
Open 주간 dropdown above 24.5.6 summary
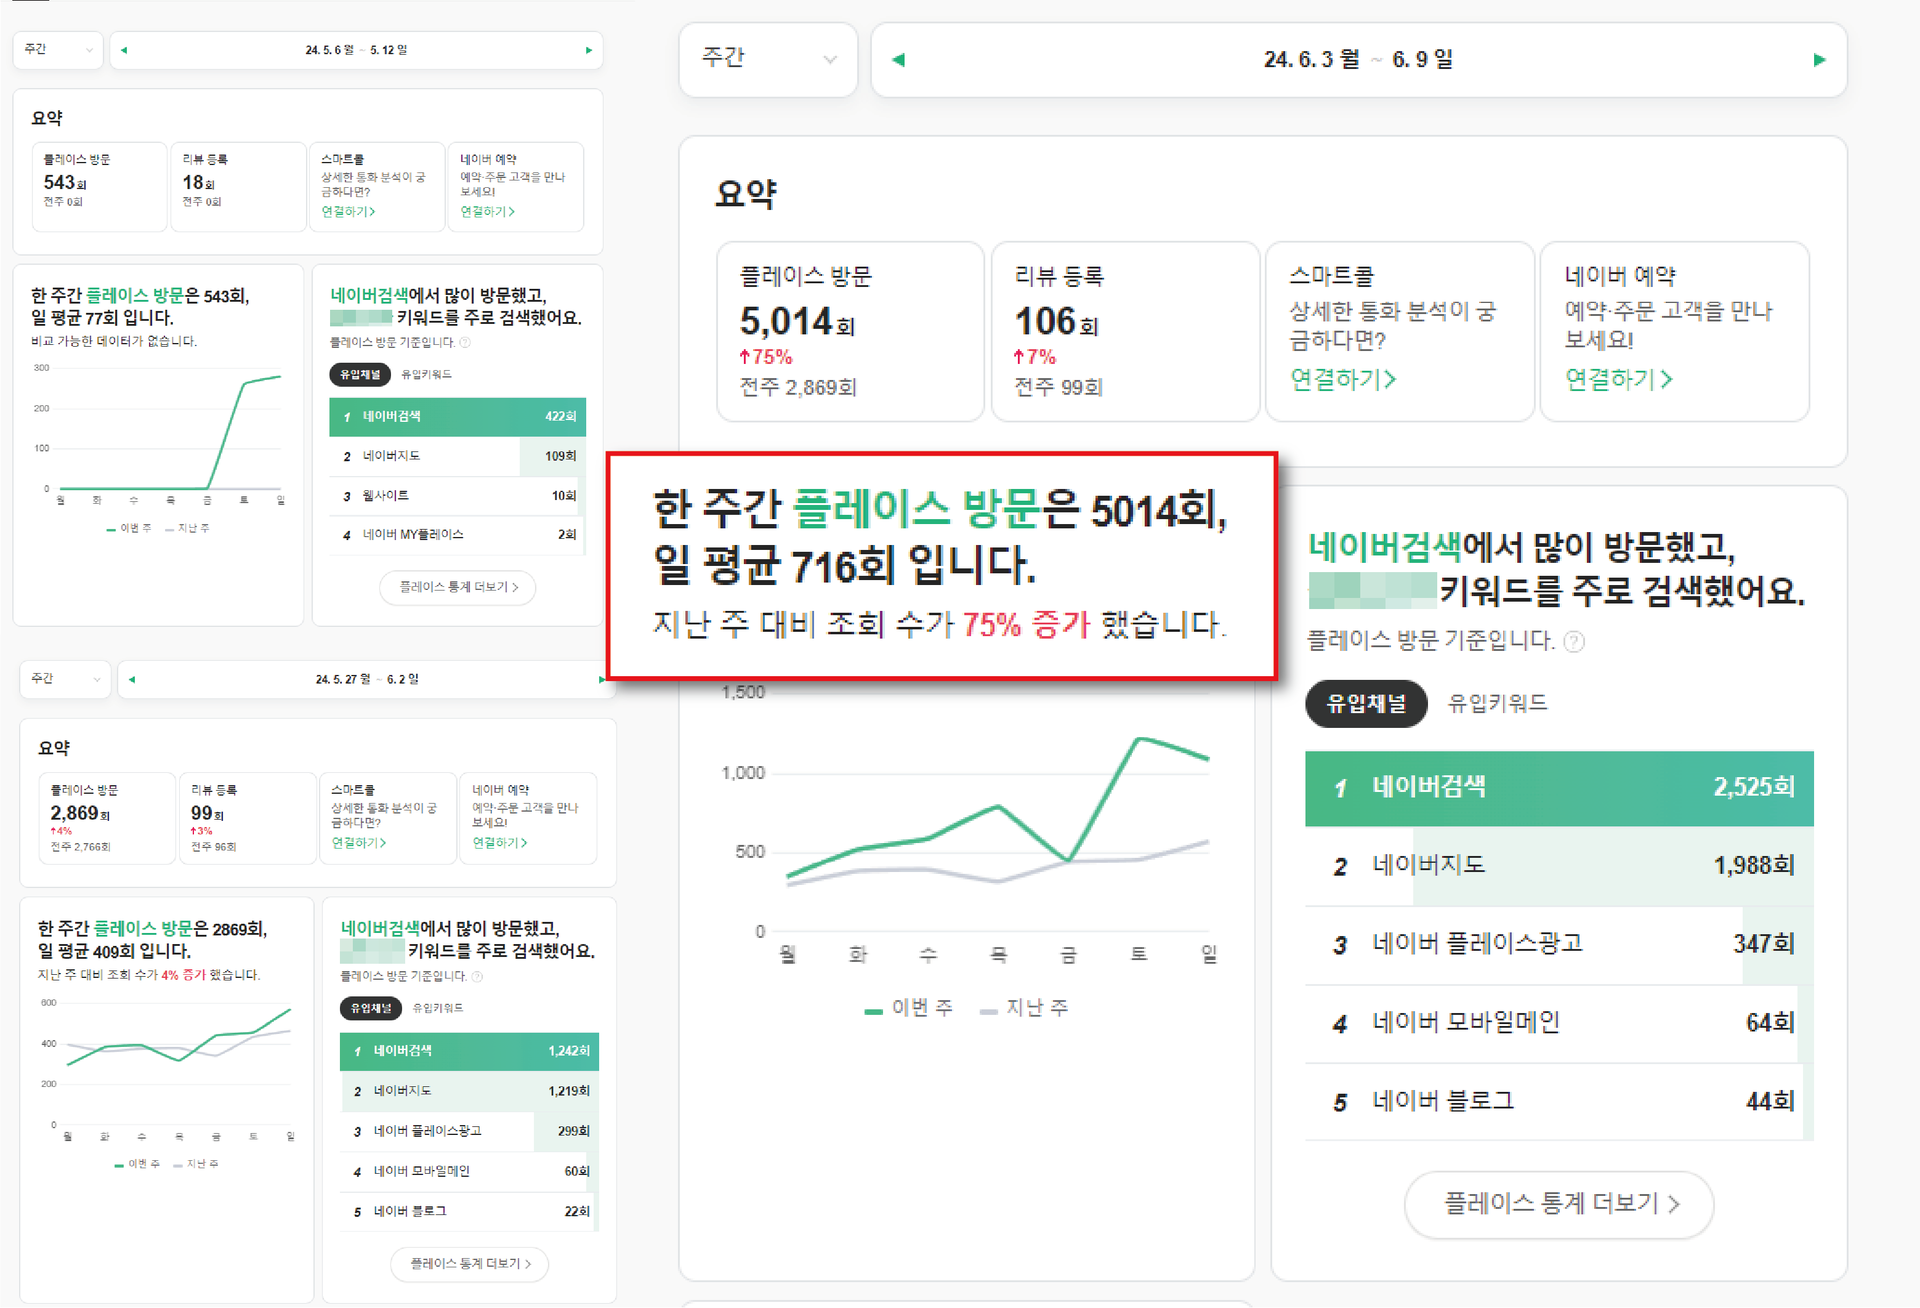tap(58, 50)
